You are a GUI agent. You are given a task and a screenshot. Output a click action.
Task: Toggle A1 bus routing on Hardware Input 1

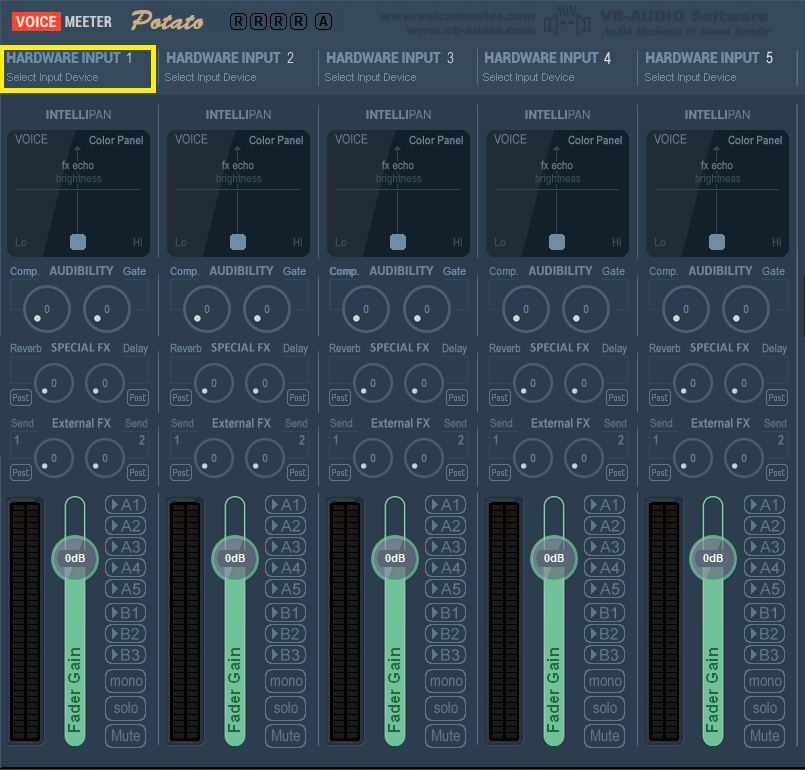tap(126, 505)
